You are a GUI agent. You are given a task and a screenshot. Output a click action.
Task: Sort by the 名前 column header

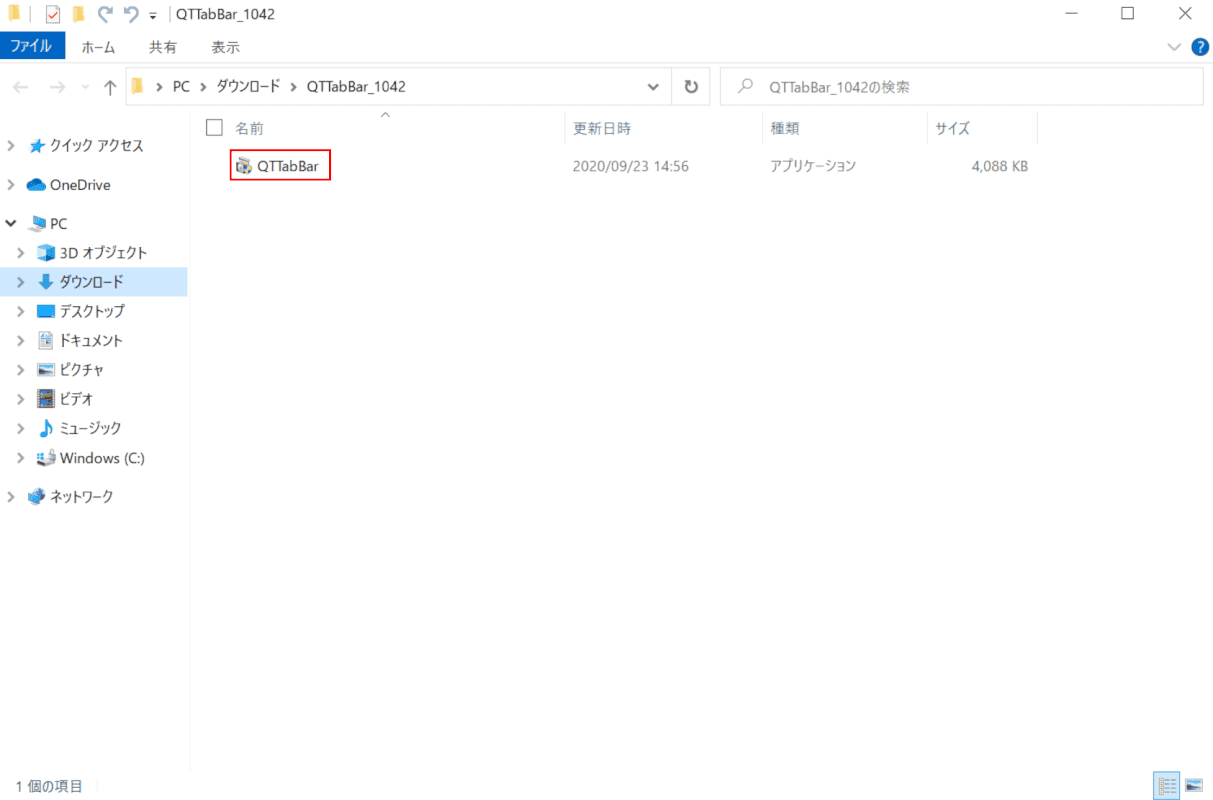point(249,128)
